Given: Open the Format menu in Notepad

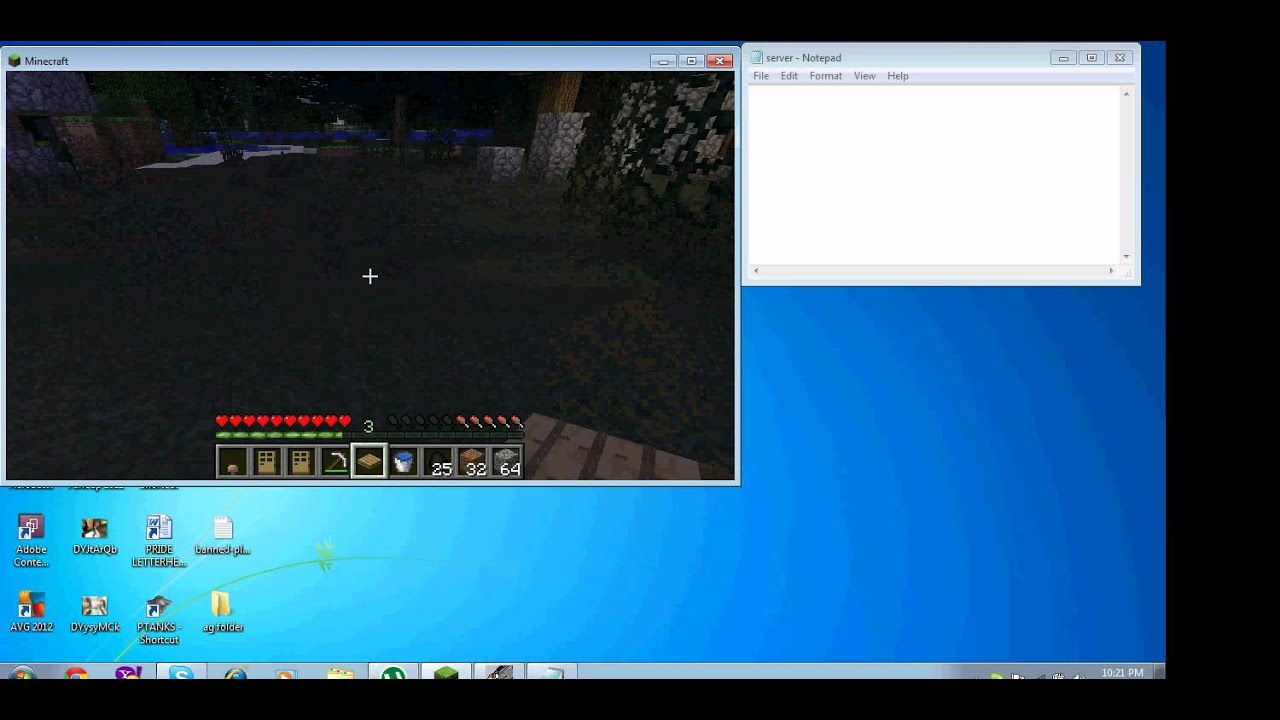Looking at the screenshot, I should (x=826, y=76).
